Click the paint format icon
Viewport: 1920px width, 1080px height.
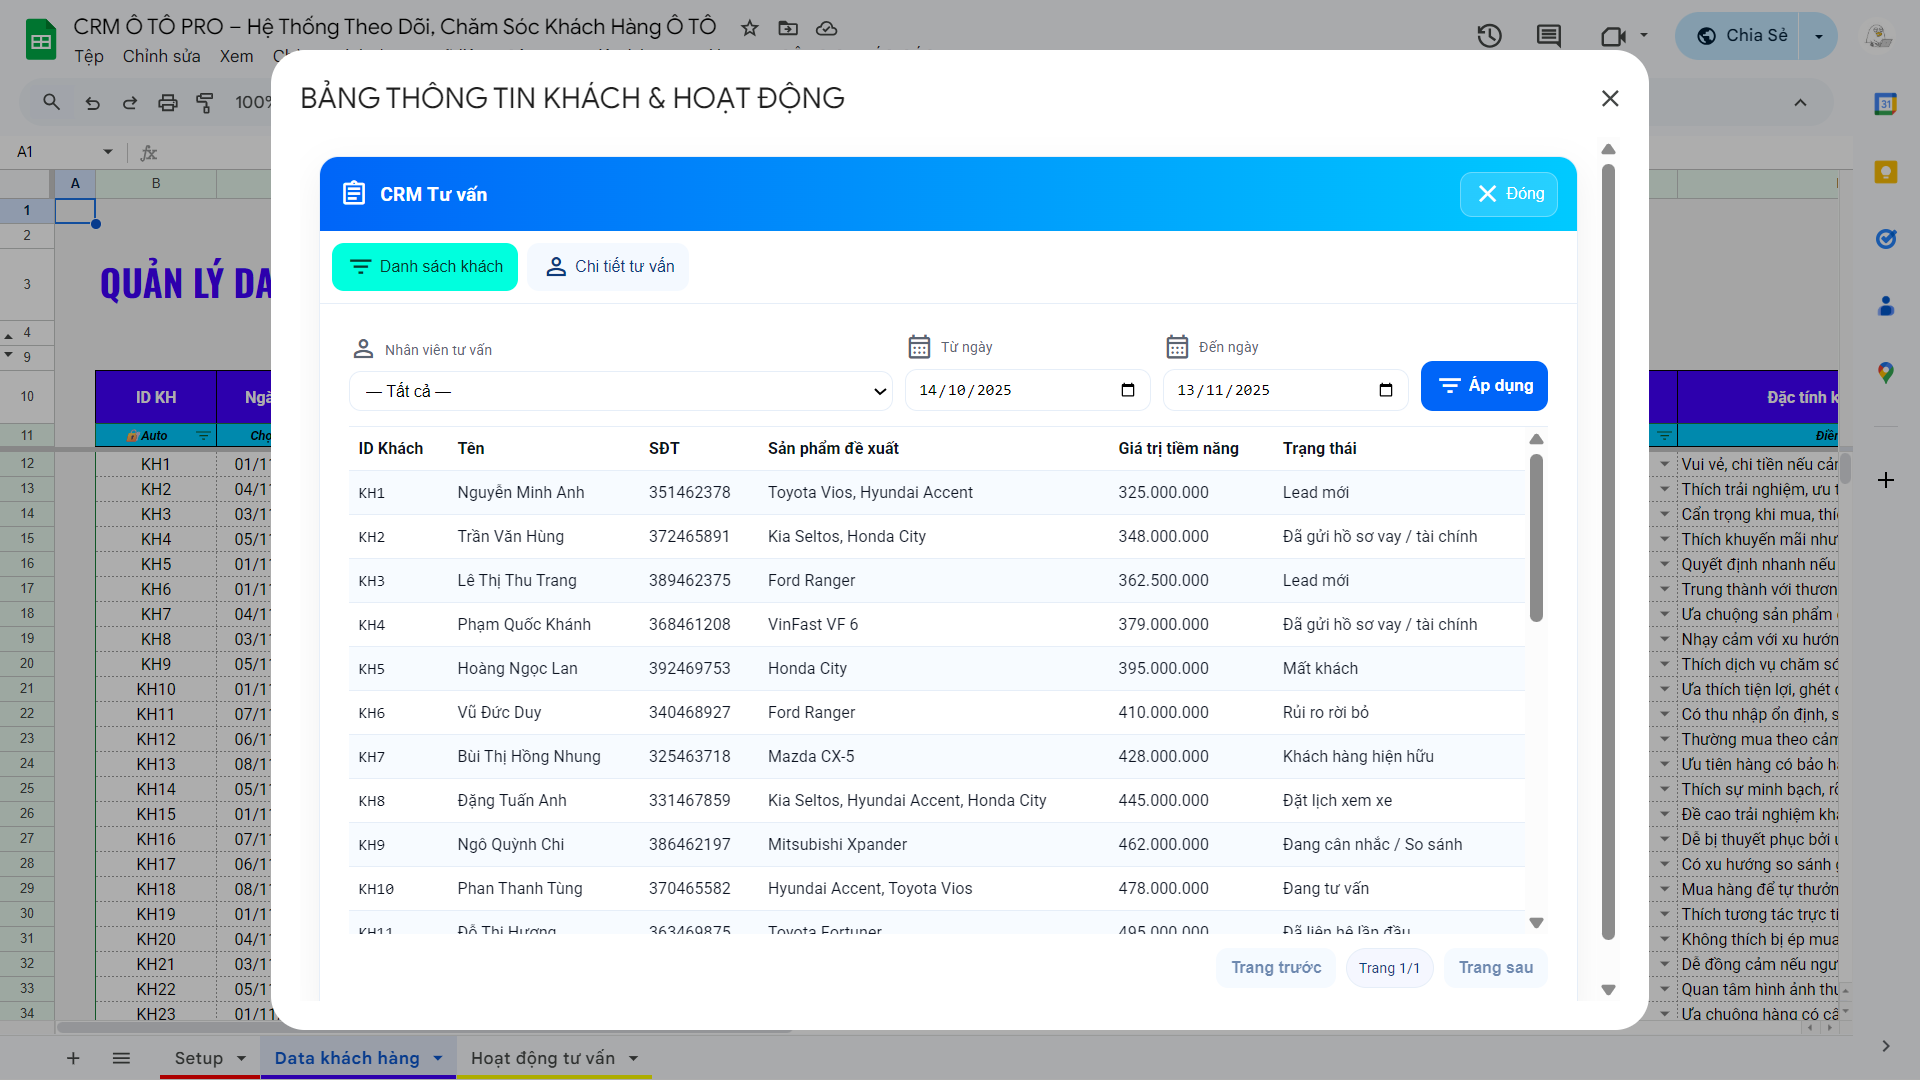[205, 102]
